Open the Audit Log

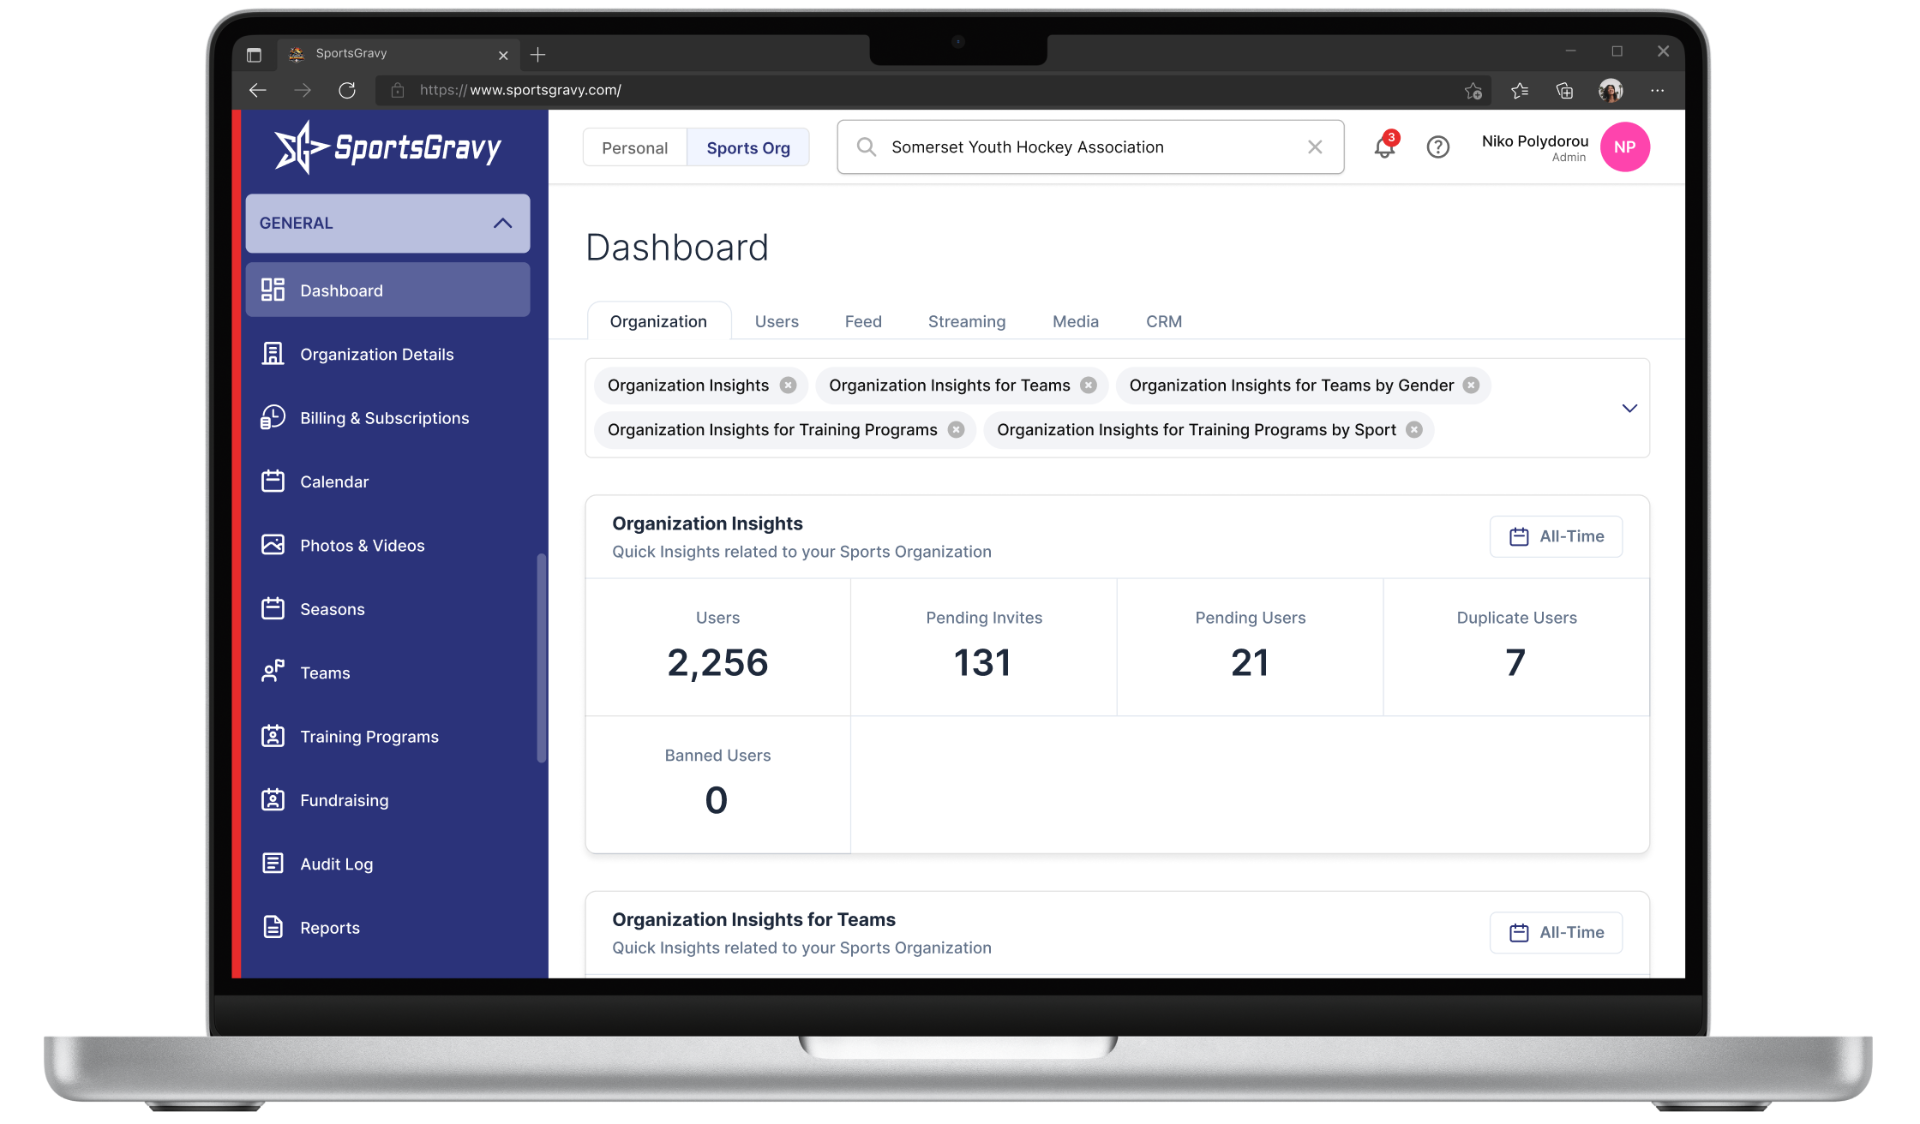tap(387, 864)
